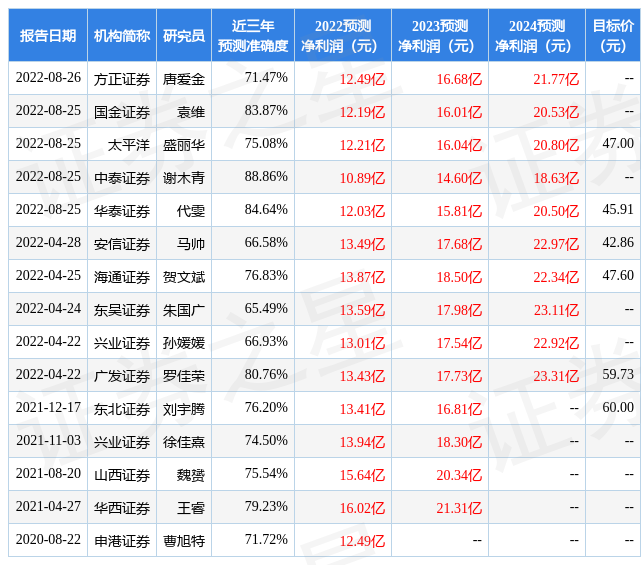Select accuracy value 88.86%
This screenshot has height=565, width=641.
tap(266, 177)
